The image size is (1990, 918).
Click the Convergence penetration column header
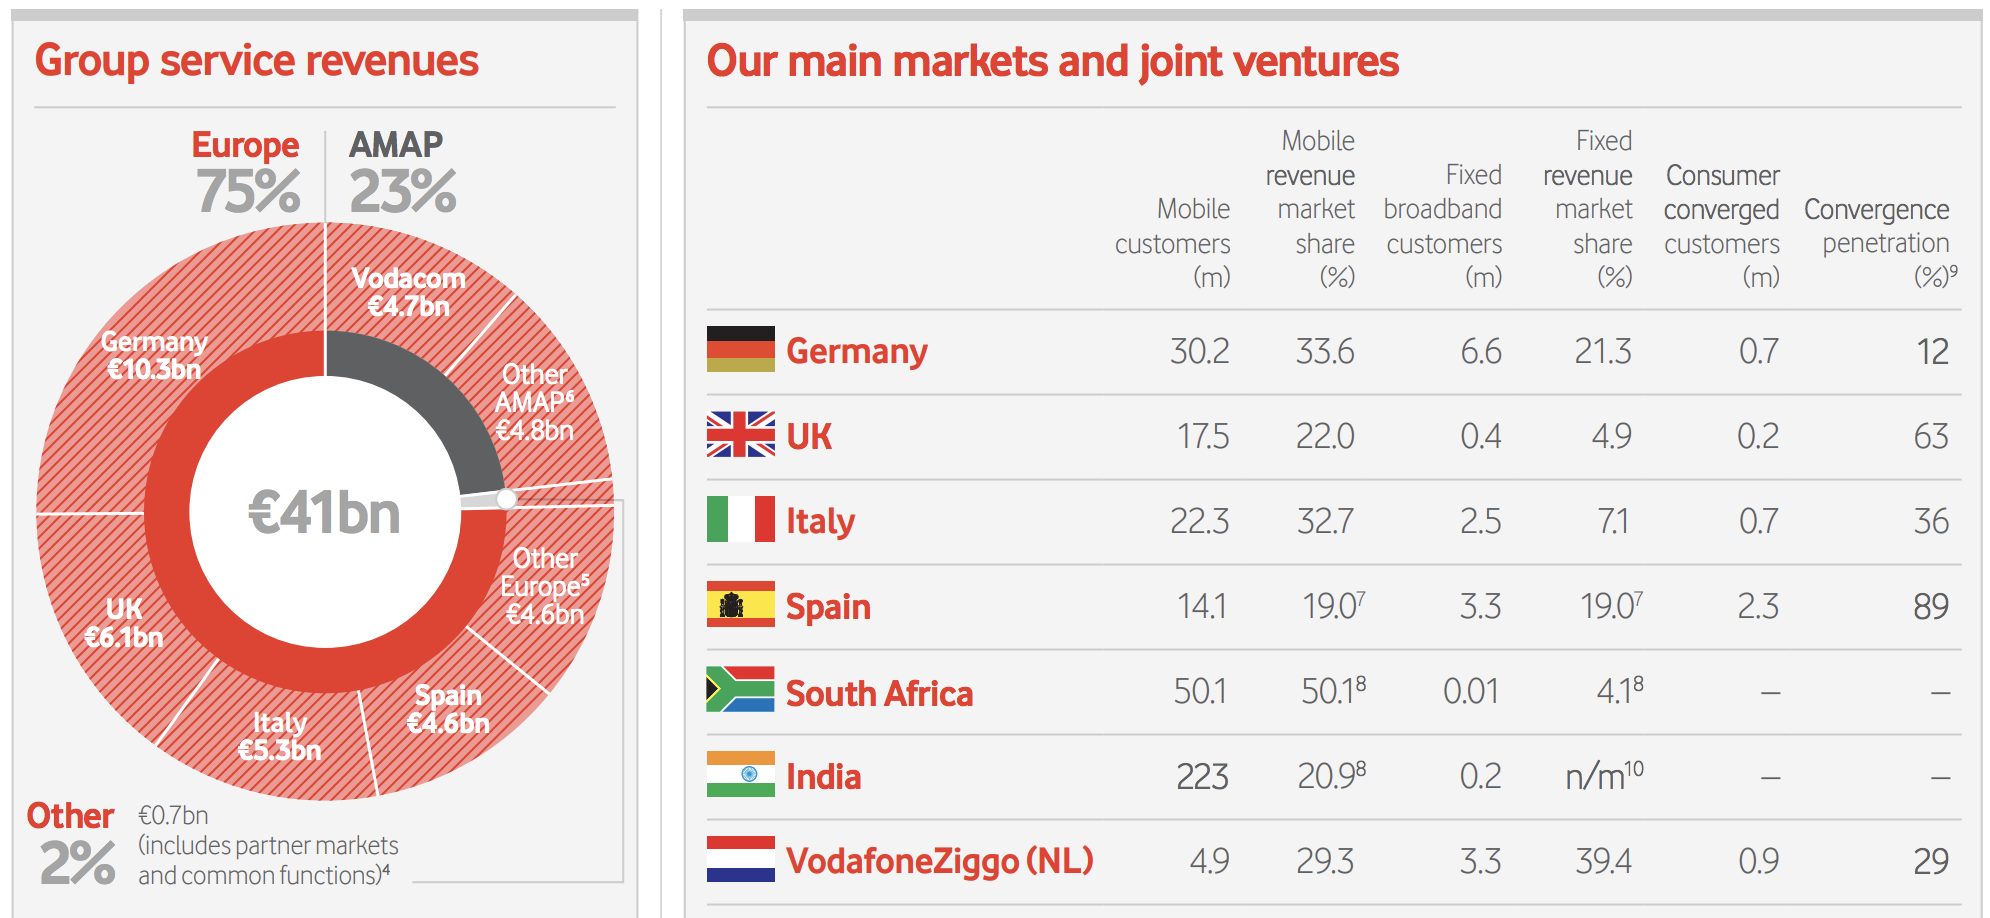tap(1879, 243)
